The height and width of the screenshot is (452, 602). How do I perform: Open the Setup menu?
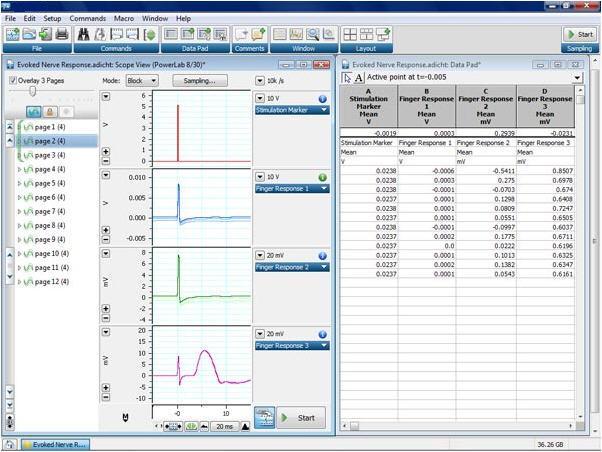click(x=52, y=18)
